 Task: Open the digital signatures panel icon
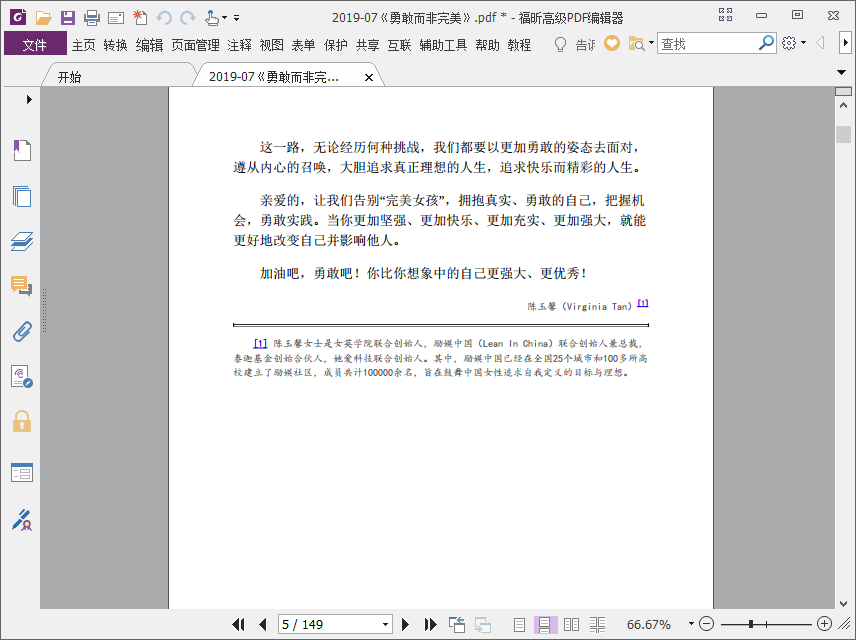coord(22,376)
